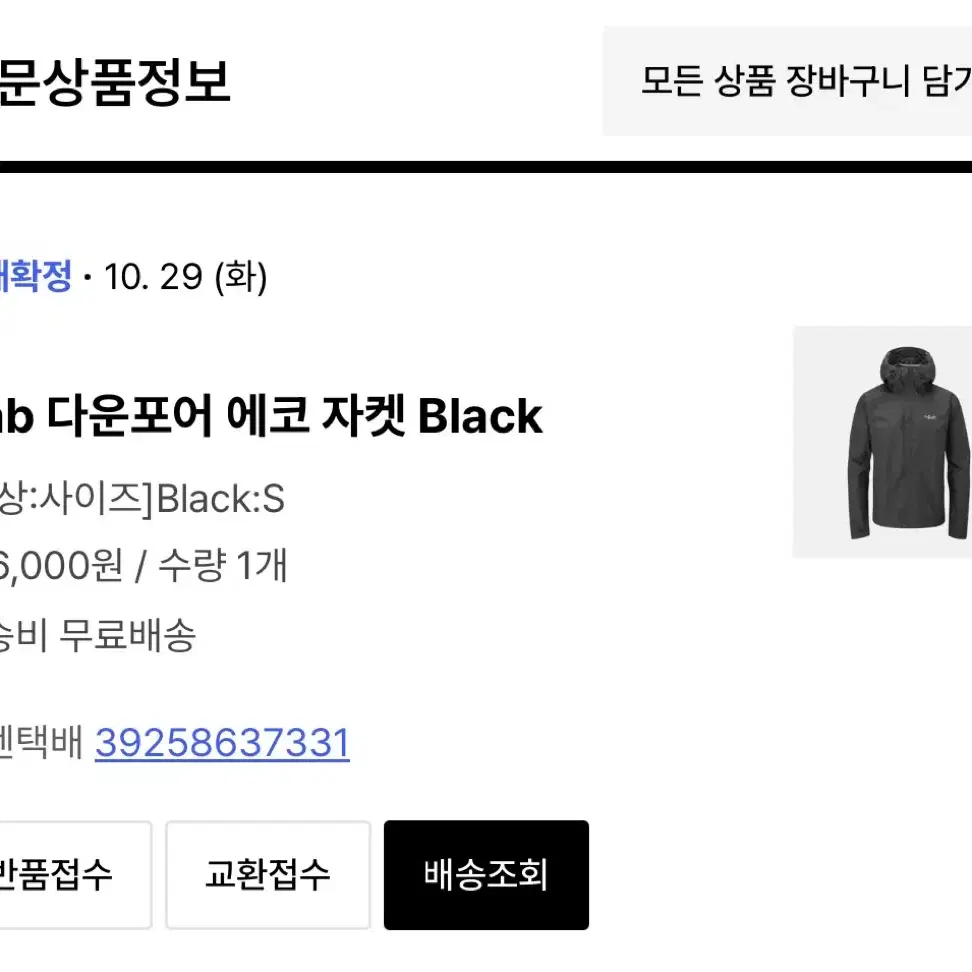Click the size "S" in option line
This screenshot has width=972, height=972.
coord(277,500)
